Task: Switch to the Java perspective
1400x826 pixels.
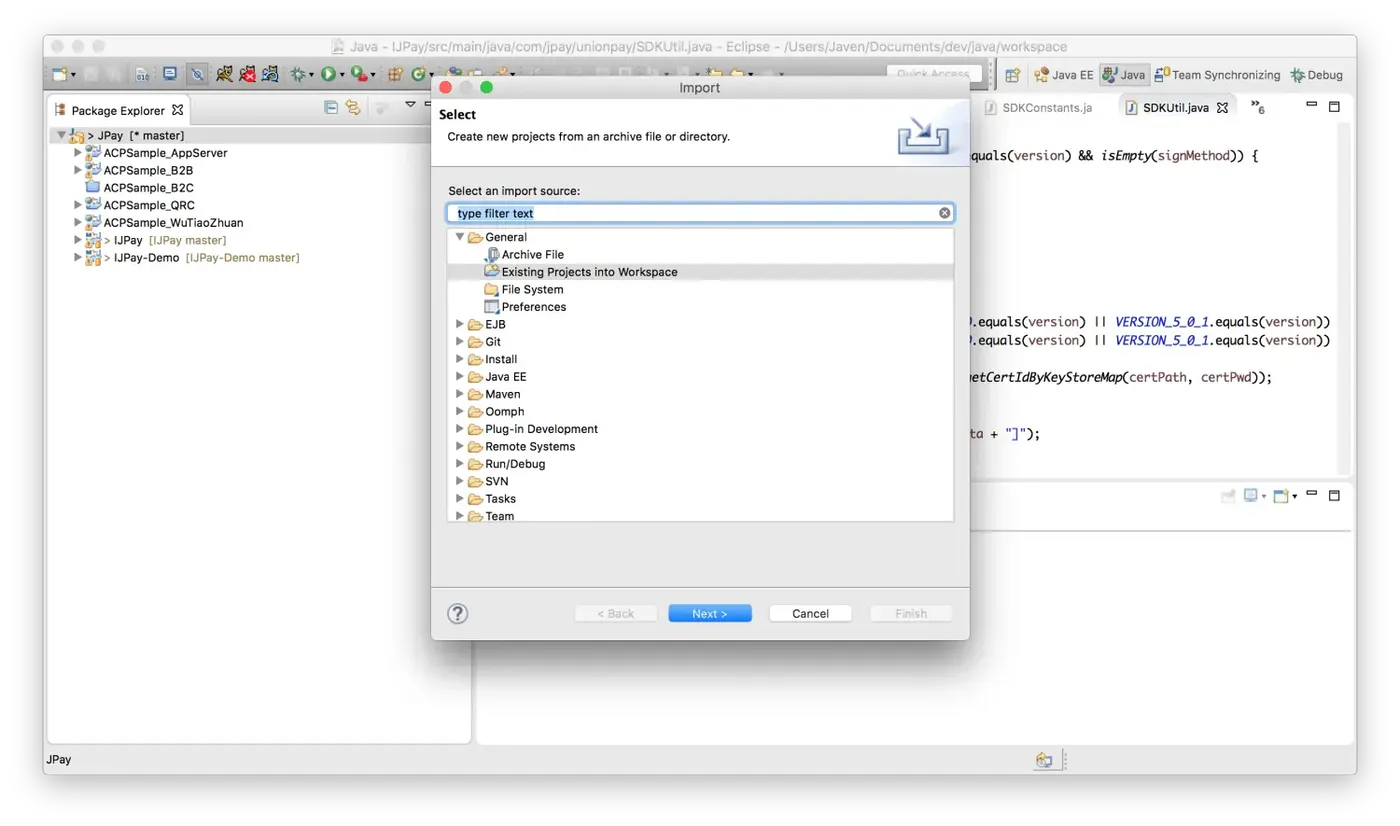Action: click(1123, 75)
